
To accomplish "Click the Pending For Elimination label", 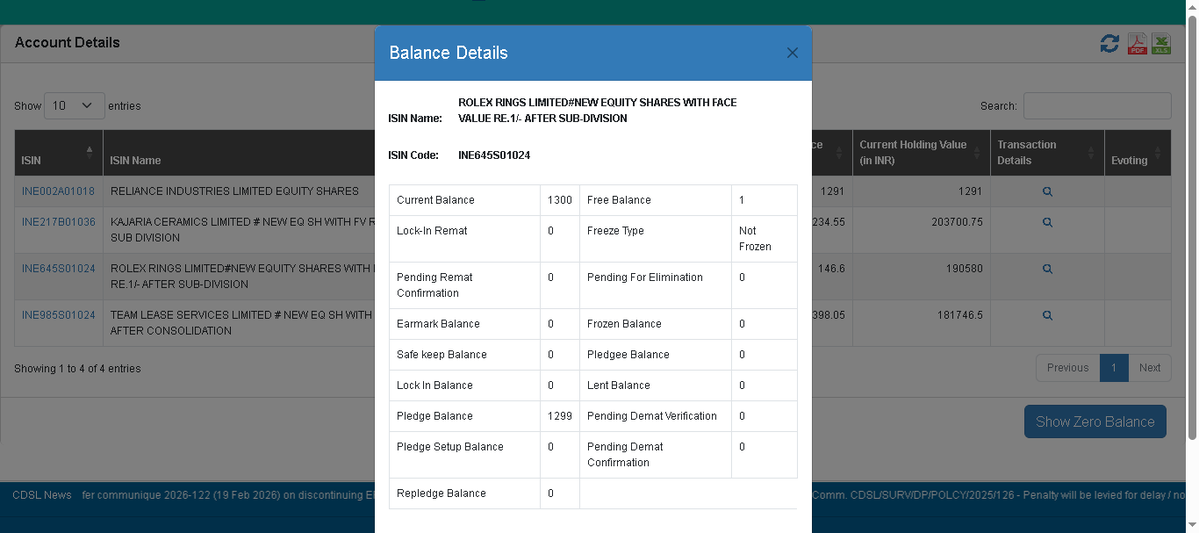I will [x=645, y=277].
